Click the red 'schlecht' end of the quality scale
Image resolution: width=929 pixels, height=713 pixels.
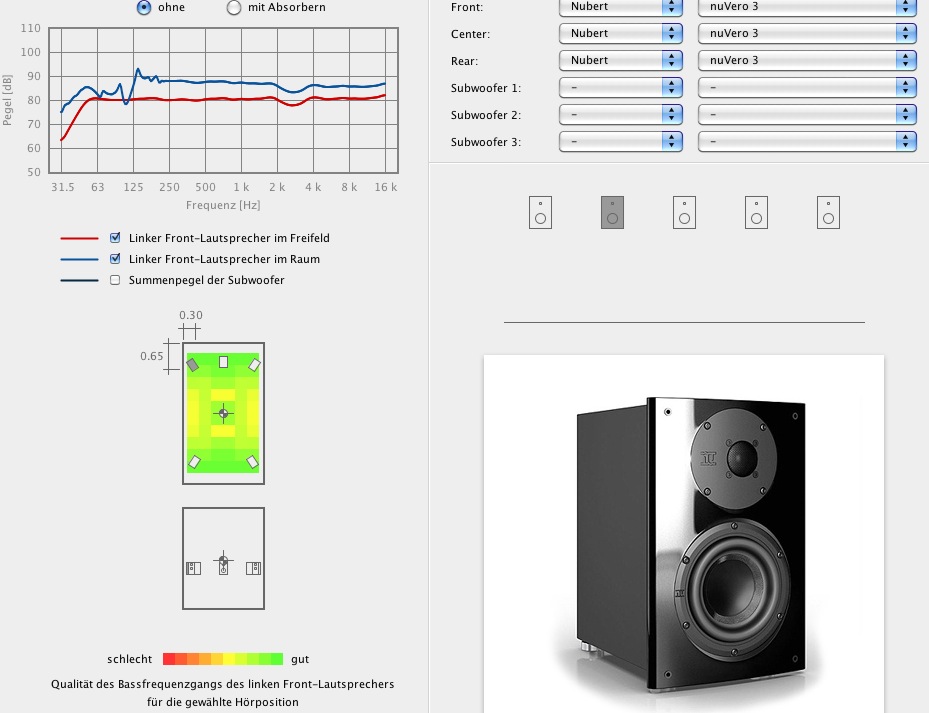click(x=169, y=659)
